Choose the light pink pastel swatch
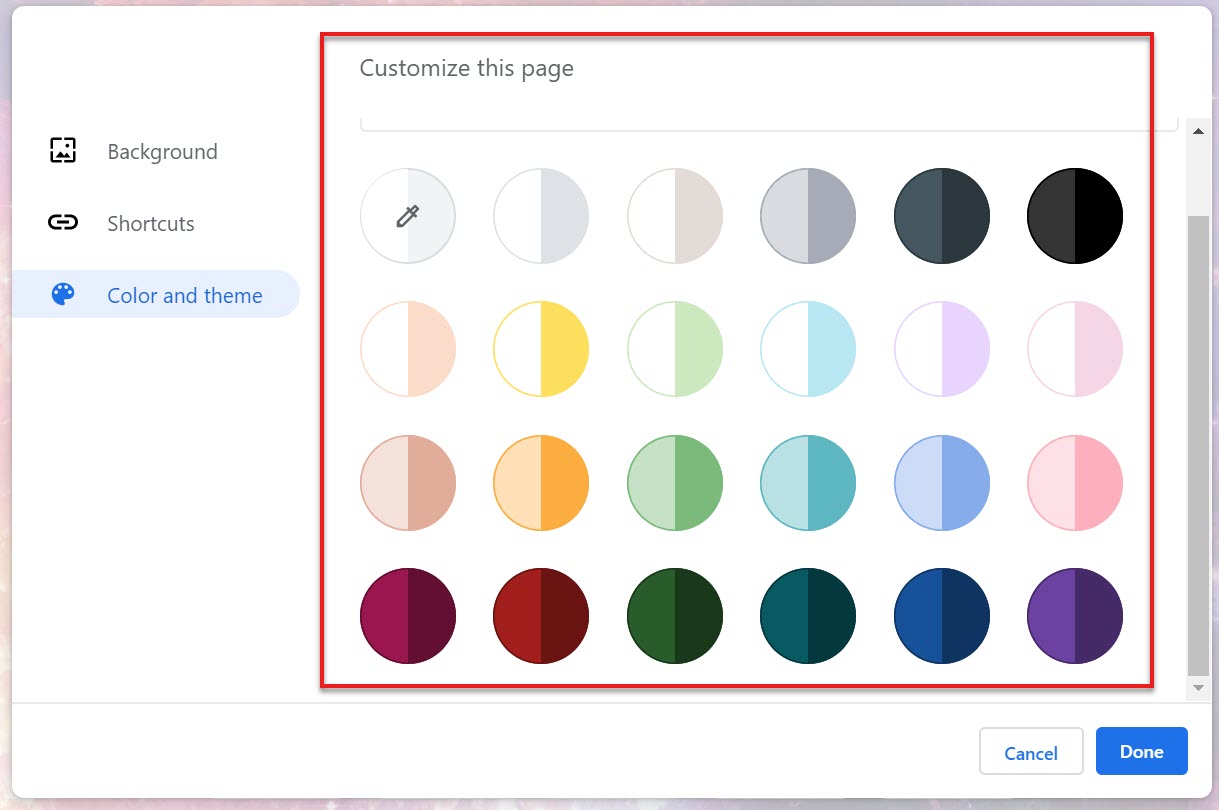The width and height of the screenshot is (1219, 810). pos(1075,349)
